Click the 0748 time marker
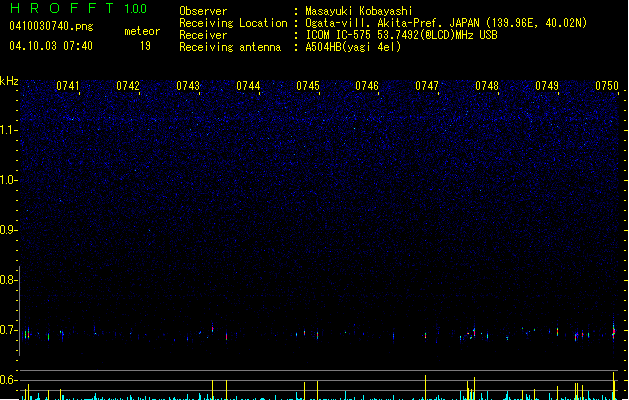Image resolution: width=629 pixels, height=400 pixels. pyautogui.click(x=487, y=86)
